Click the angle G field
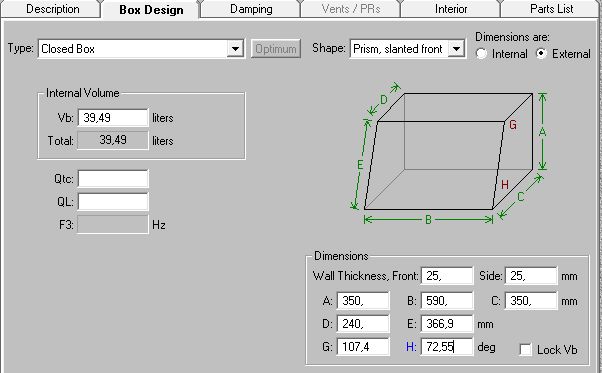The width and height of the screenshot is (602, 373). 363,347
